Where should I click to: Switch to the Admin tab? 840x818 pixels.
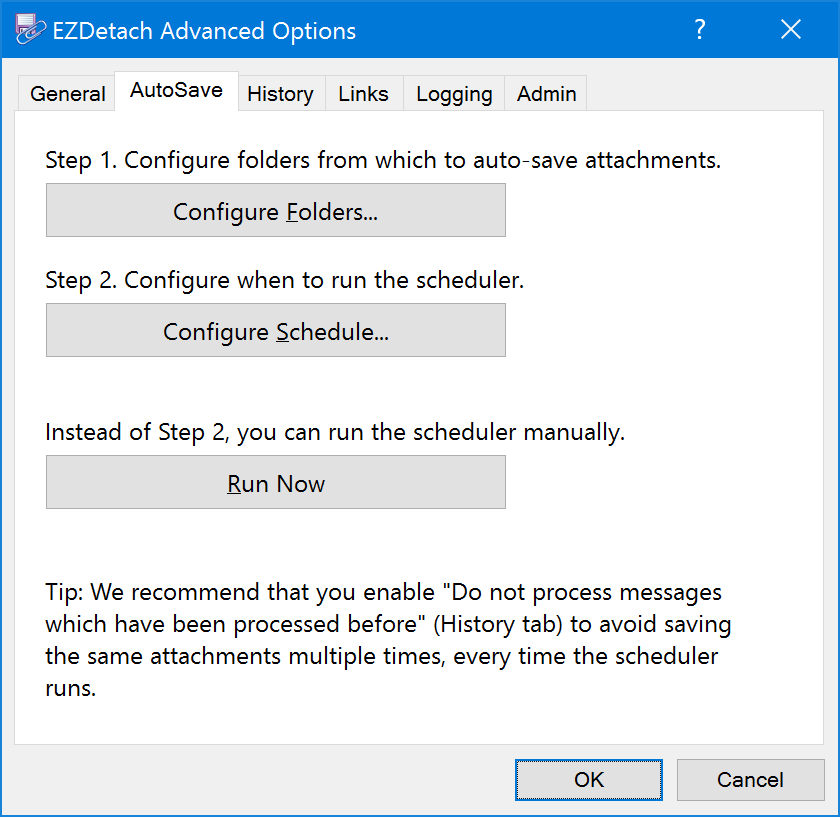[546, 94]
